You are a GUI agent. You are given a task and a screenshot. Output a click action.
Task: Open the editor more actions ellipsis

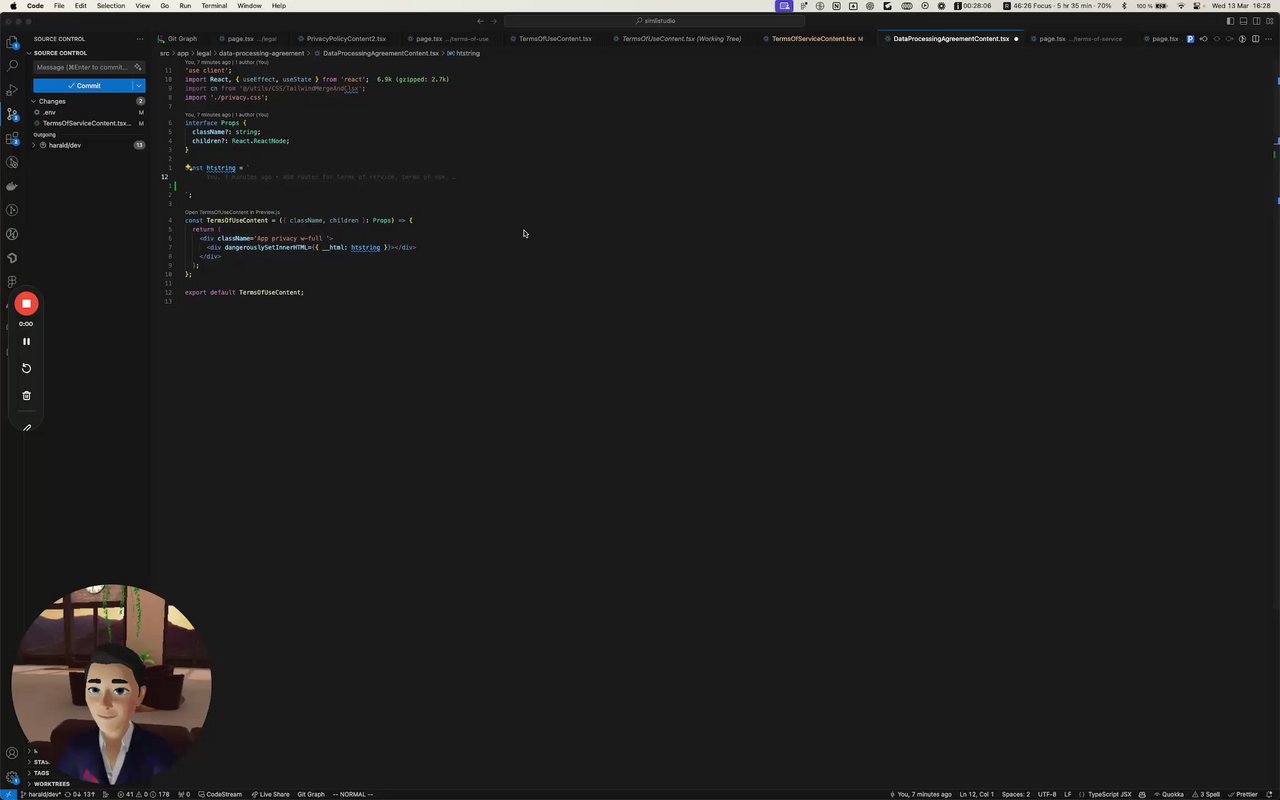point(1267,39)
